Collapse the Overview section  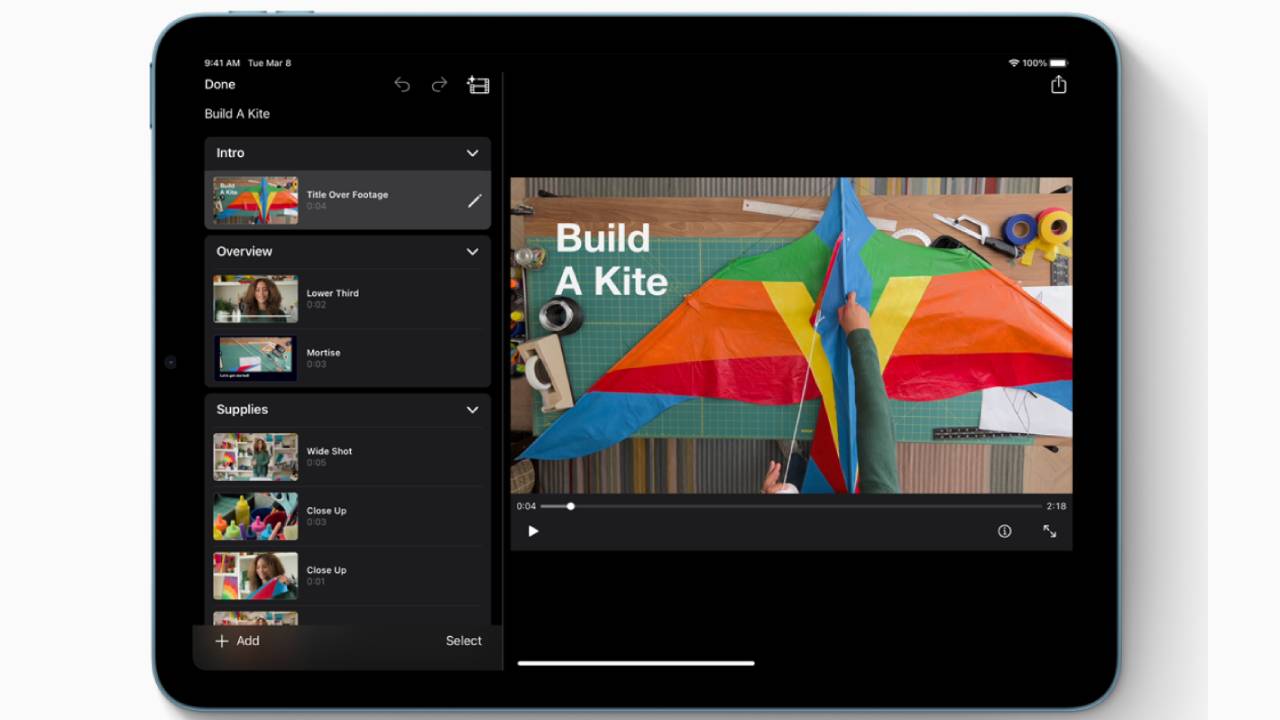[x=473, y=251]
